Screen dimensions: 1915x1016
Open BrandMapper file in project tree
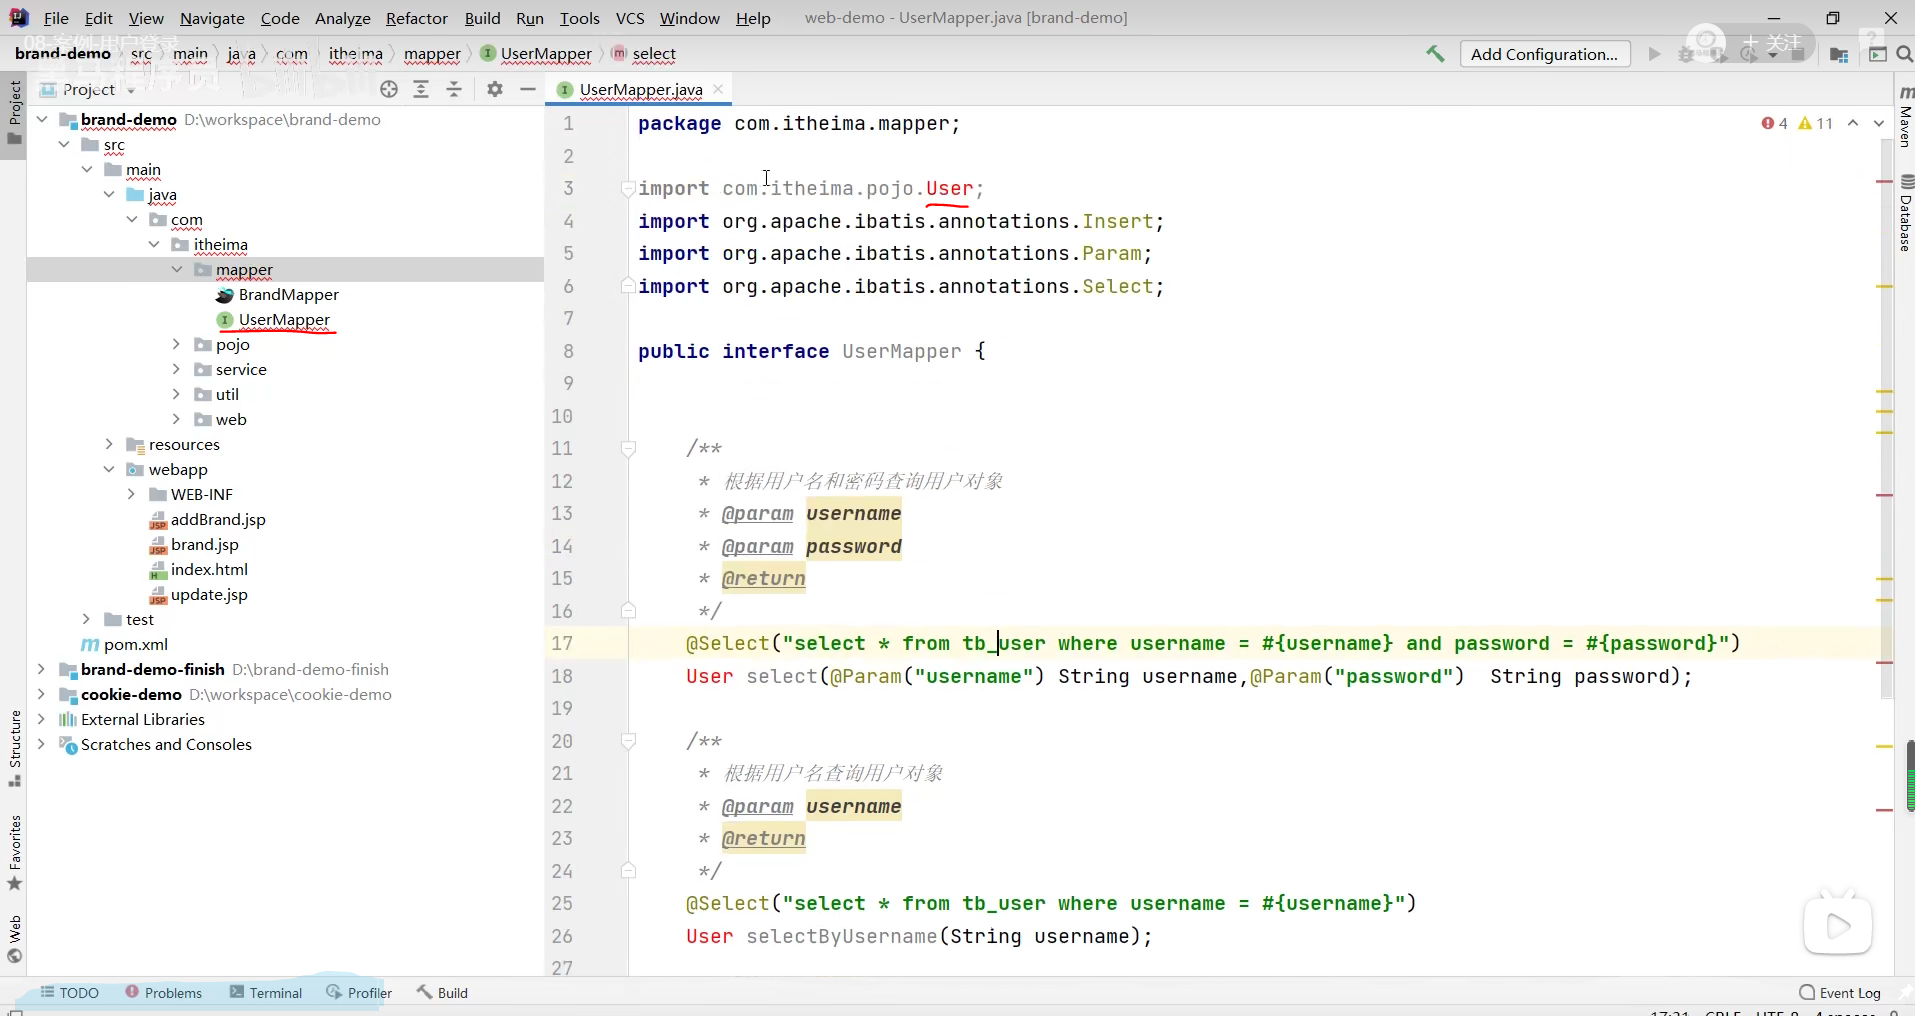(288, 294)
